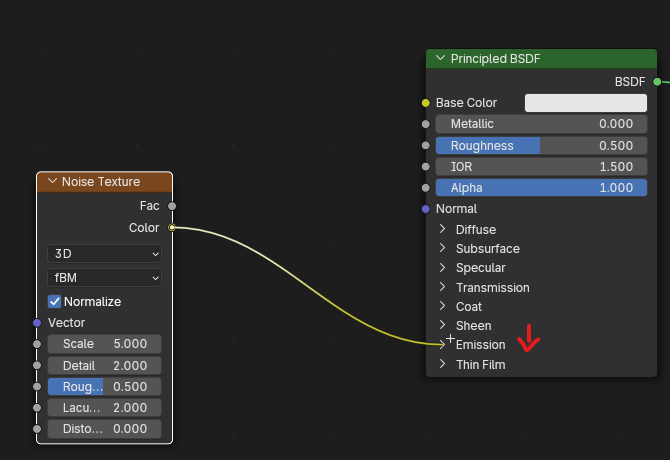Screen dimensions: 670x460
Task: Click Principled BSDF Roughness input socket
Action: (x=426, y=146)
